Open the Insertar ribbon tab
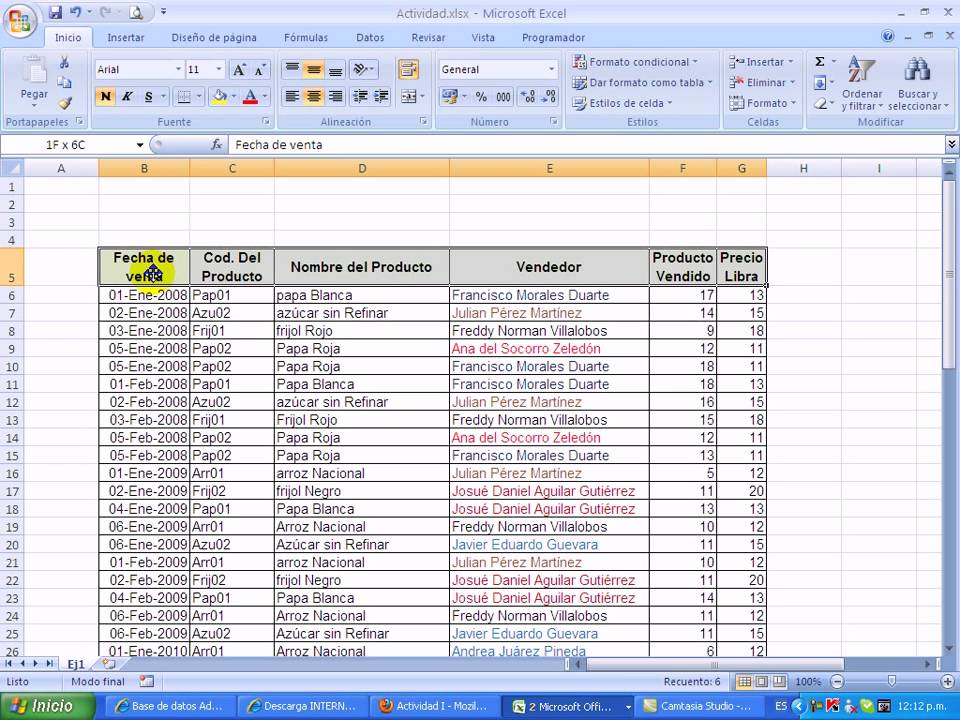Screen dimensions: 960x720 [126, 37]
